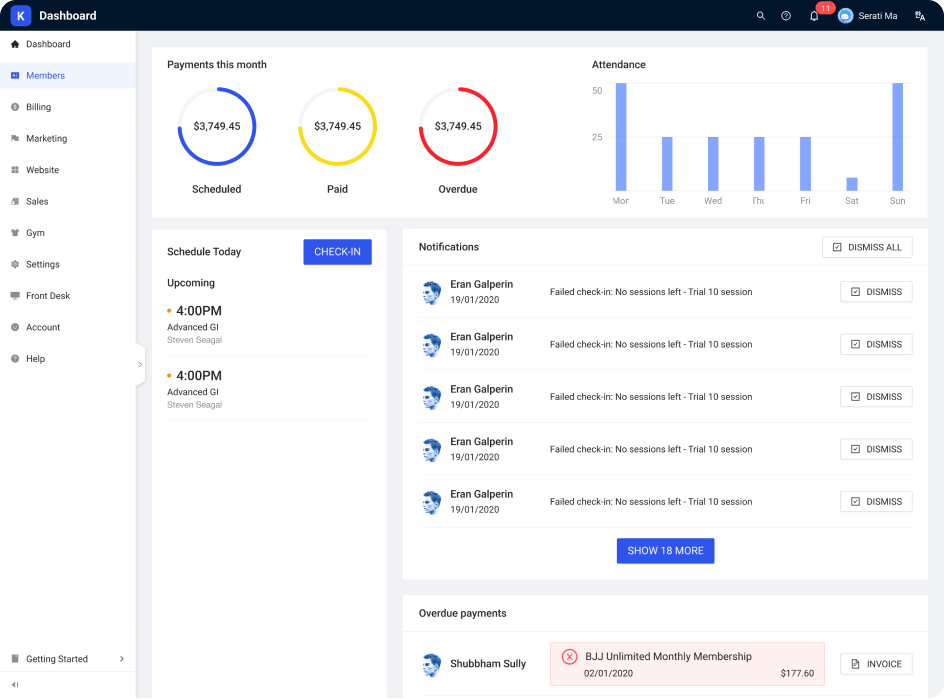This screenshot has height=699, width=944.
Task: Open the notifications bell with 11 badge
Action: [x=814, y=16]
